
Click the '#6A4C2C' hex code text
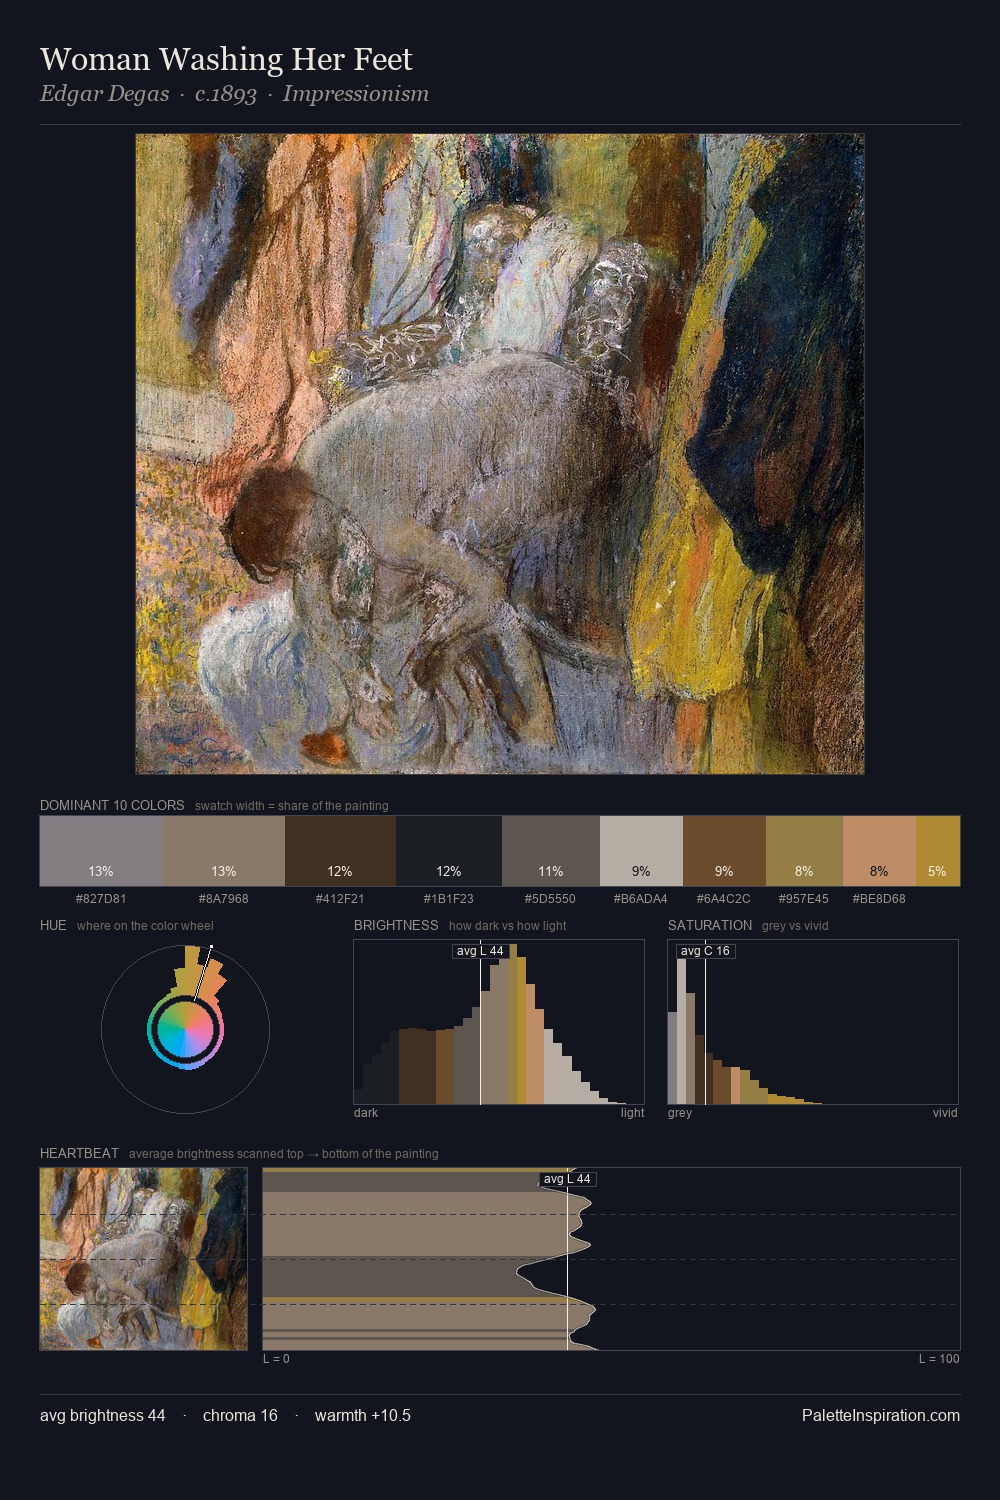pos(724,898)
